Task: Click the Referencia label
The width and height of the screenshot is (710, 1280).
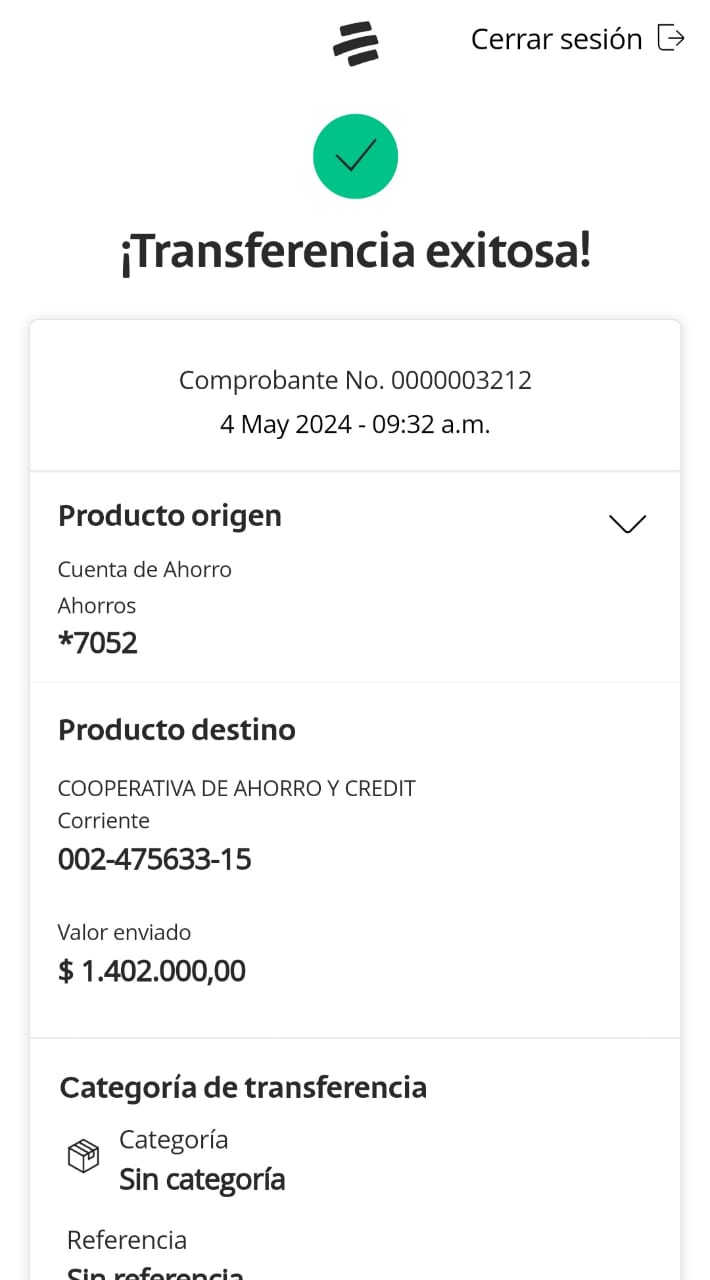Action: (127, 1240)
